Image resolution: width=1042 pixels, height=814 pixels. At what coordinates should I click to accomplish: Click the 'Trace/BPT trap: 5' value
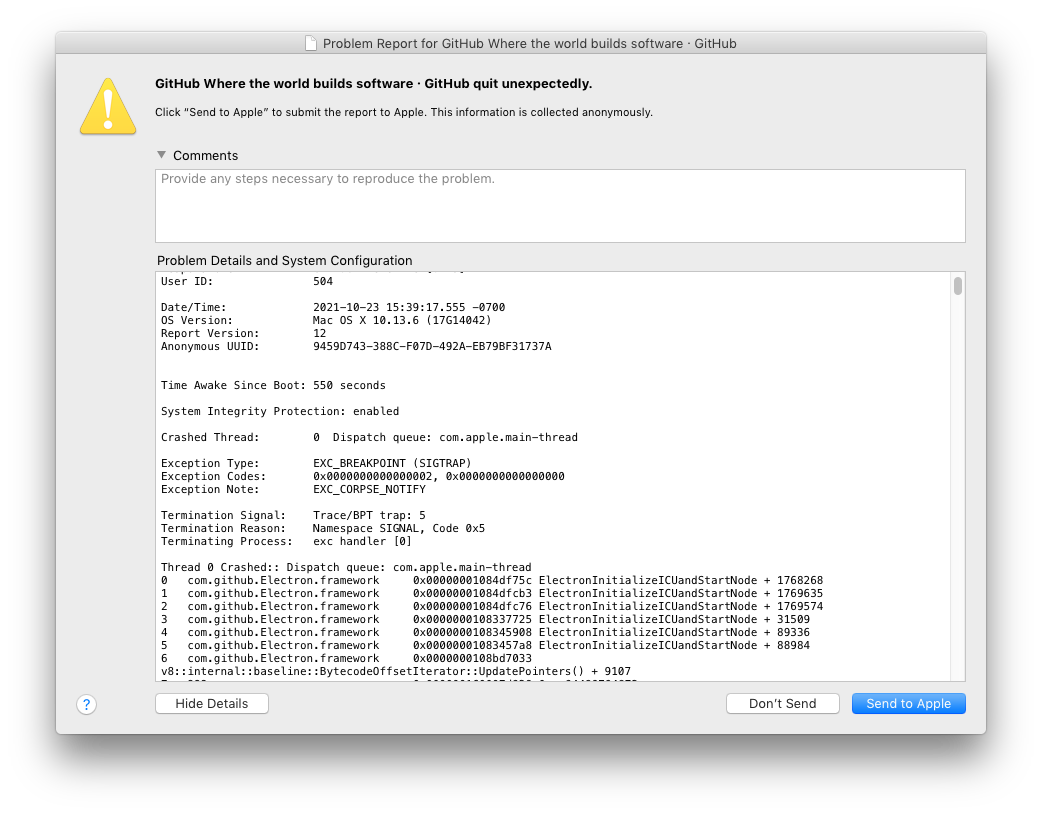369,515
